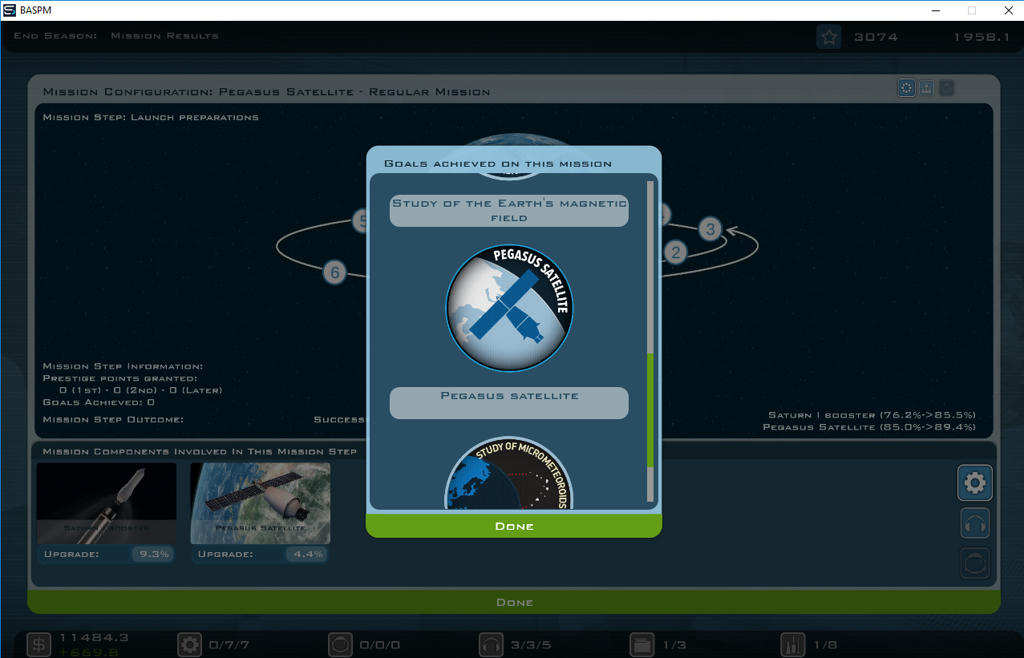Image resolution: width=1024 pixels, height=658 pixels.
Task: Click the season date 1958.1
Action: [x=982, y=37]
